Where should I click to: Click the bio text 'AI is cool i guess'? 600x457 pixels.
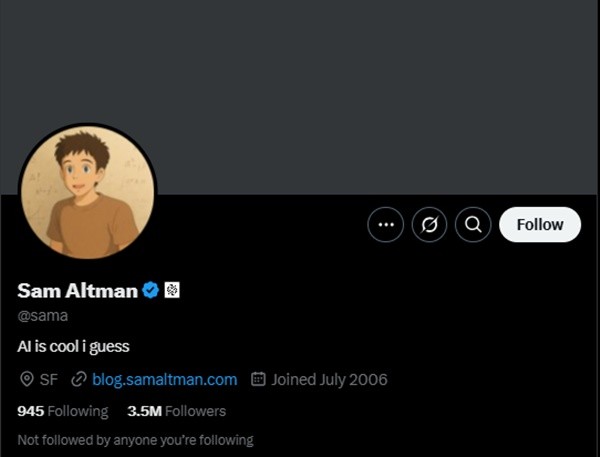point(74,346)
